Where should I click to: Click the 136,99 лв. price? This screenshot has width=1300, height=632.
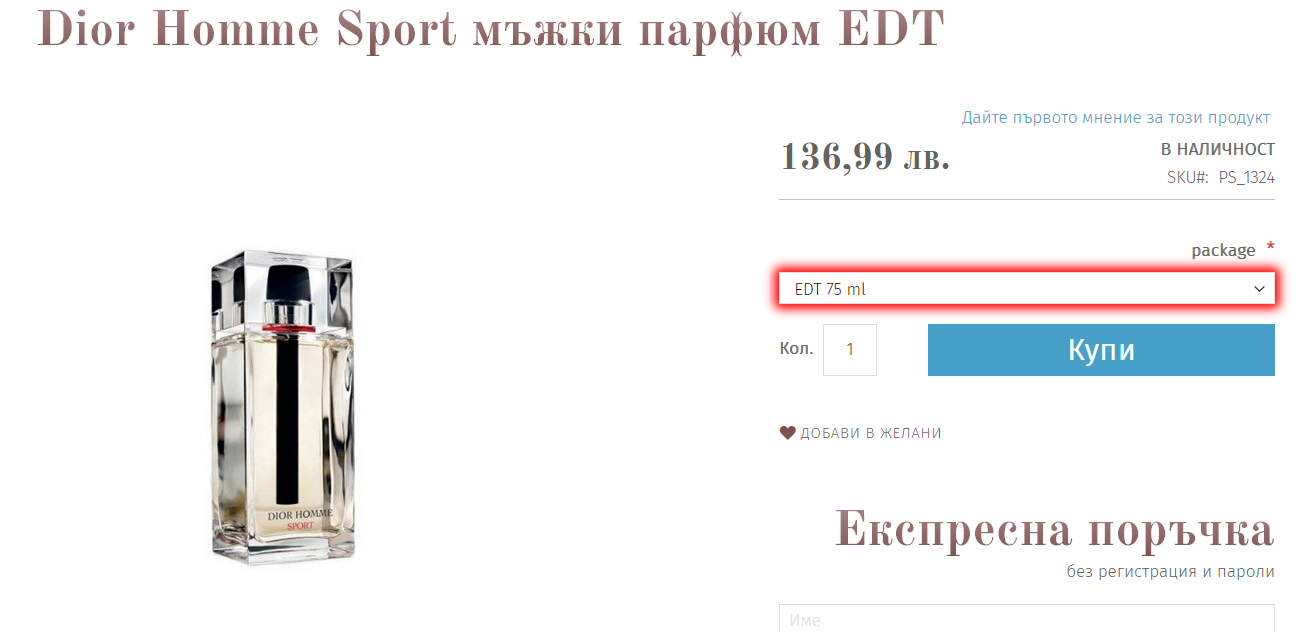(x=865, y=156)
